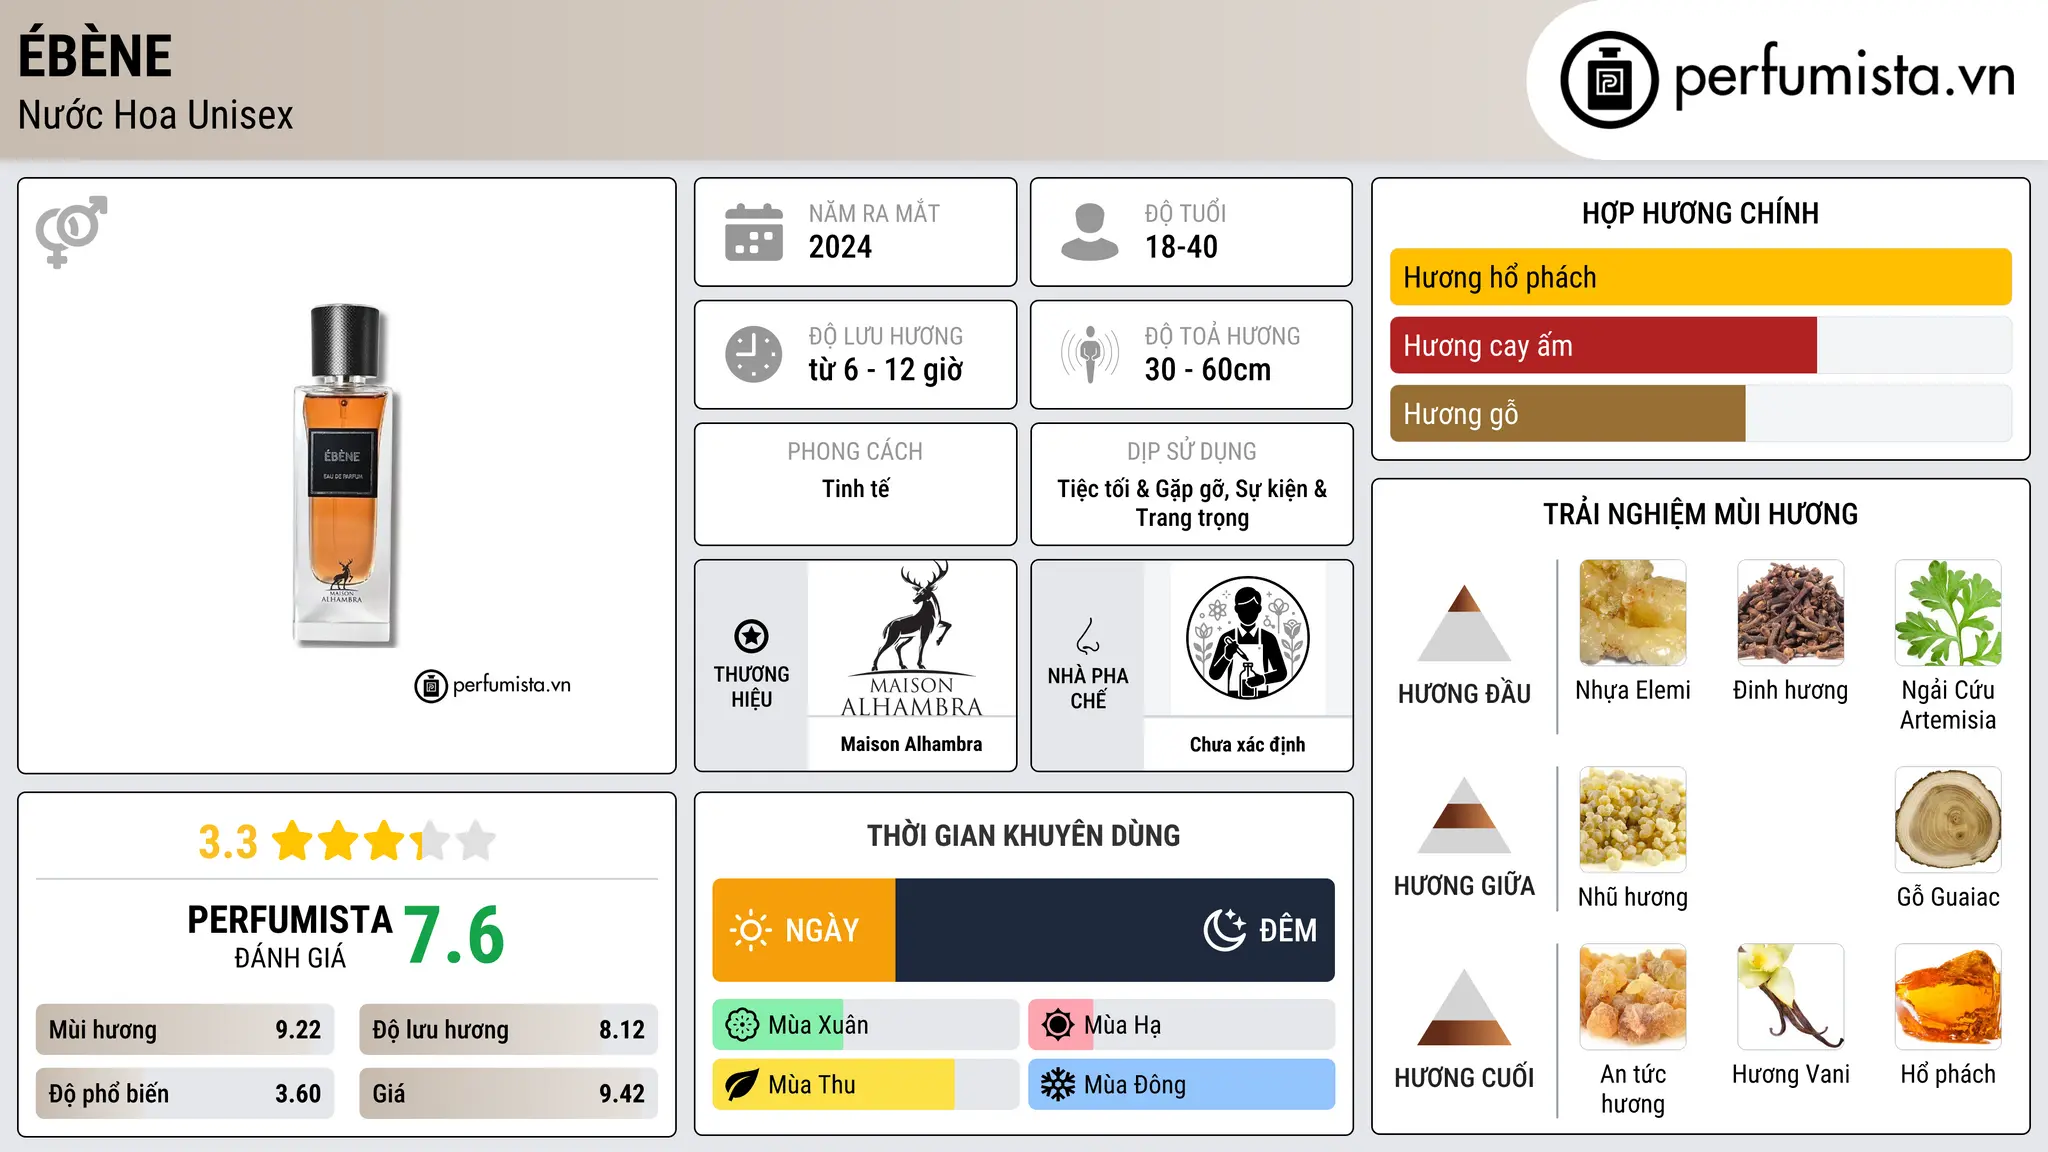The width and height of the screenshot is (2048, 1152).
Task: Click the Hương cay ấm accord bar
Action: [x=1700, y=345]
